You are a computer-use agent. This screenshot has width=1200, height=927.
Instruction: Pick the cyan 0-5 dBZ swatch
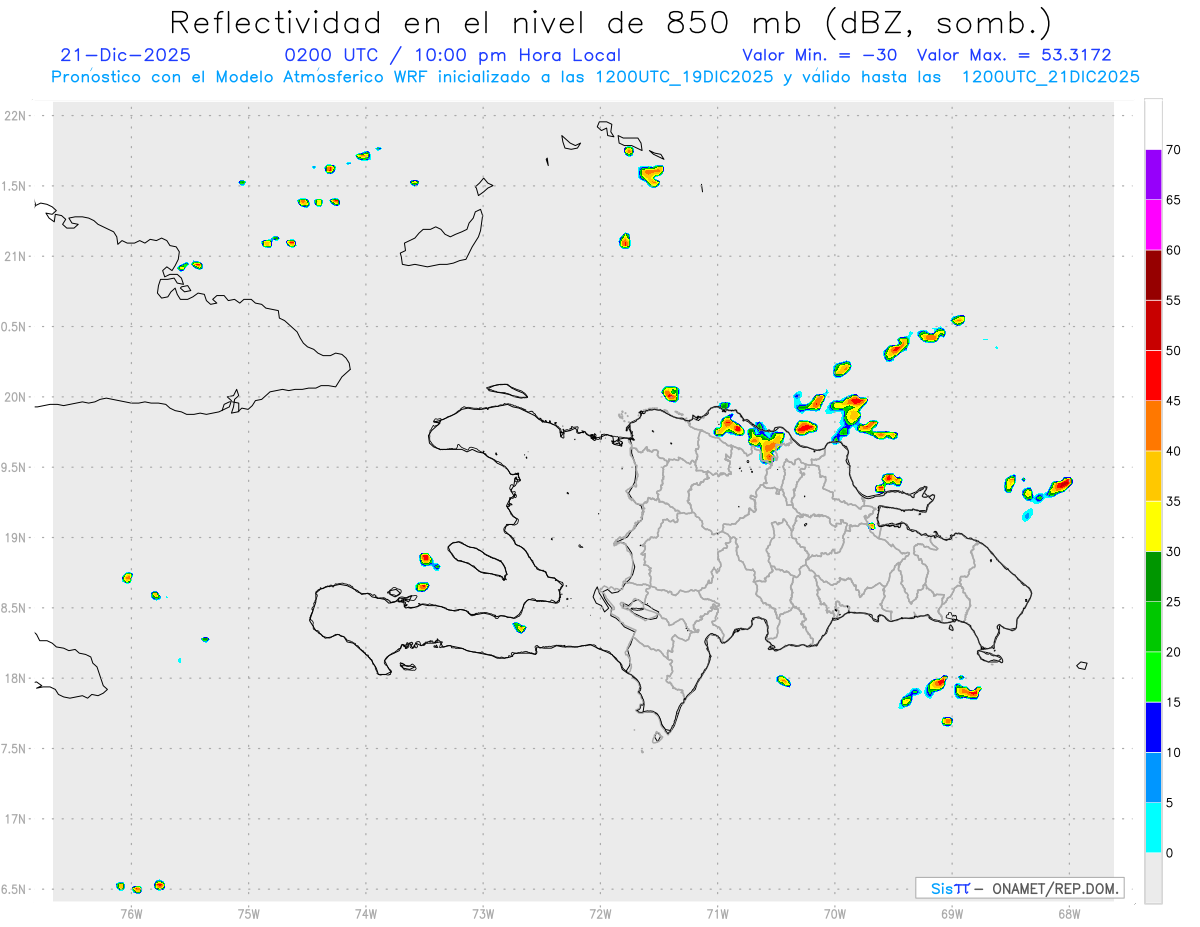point(1153,828)
